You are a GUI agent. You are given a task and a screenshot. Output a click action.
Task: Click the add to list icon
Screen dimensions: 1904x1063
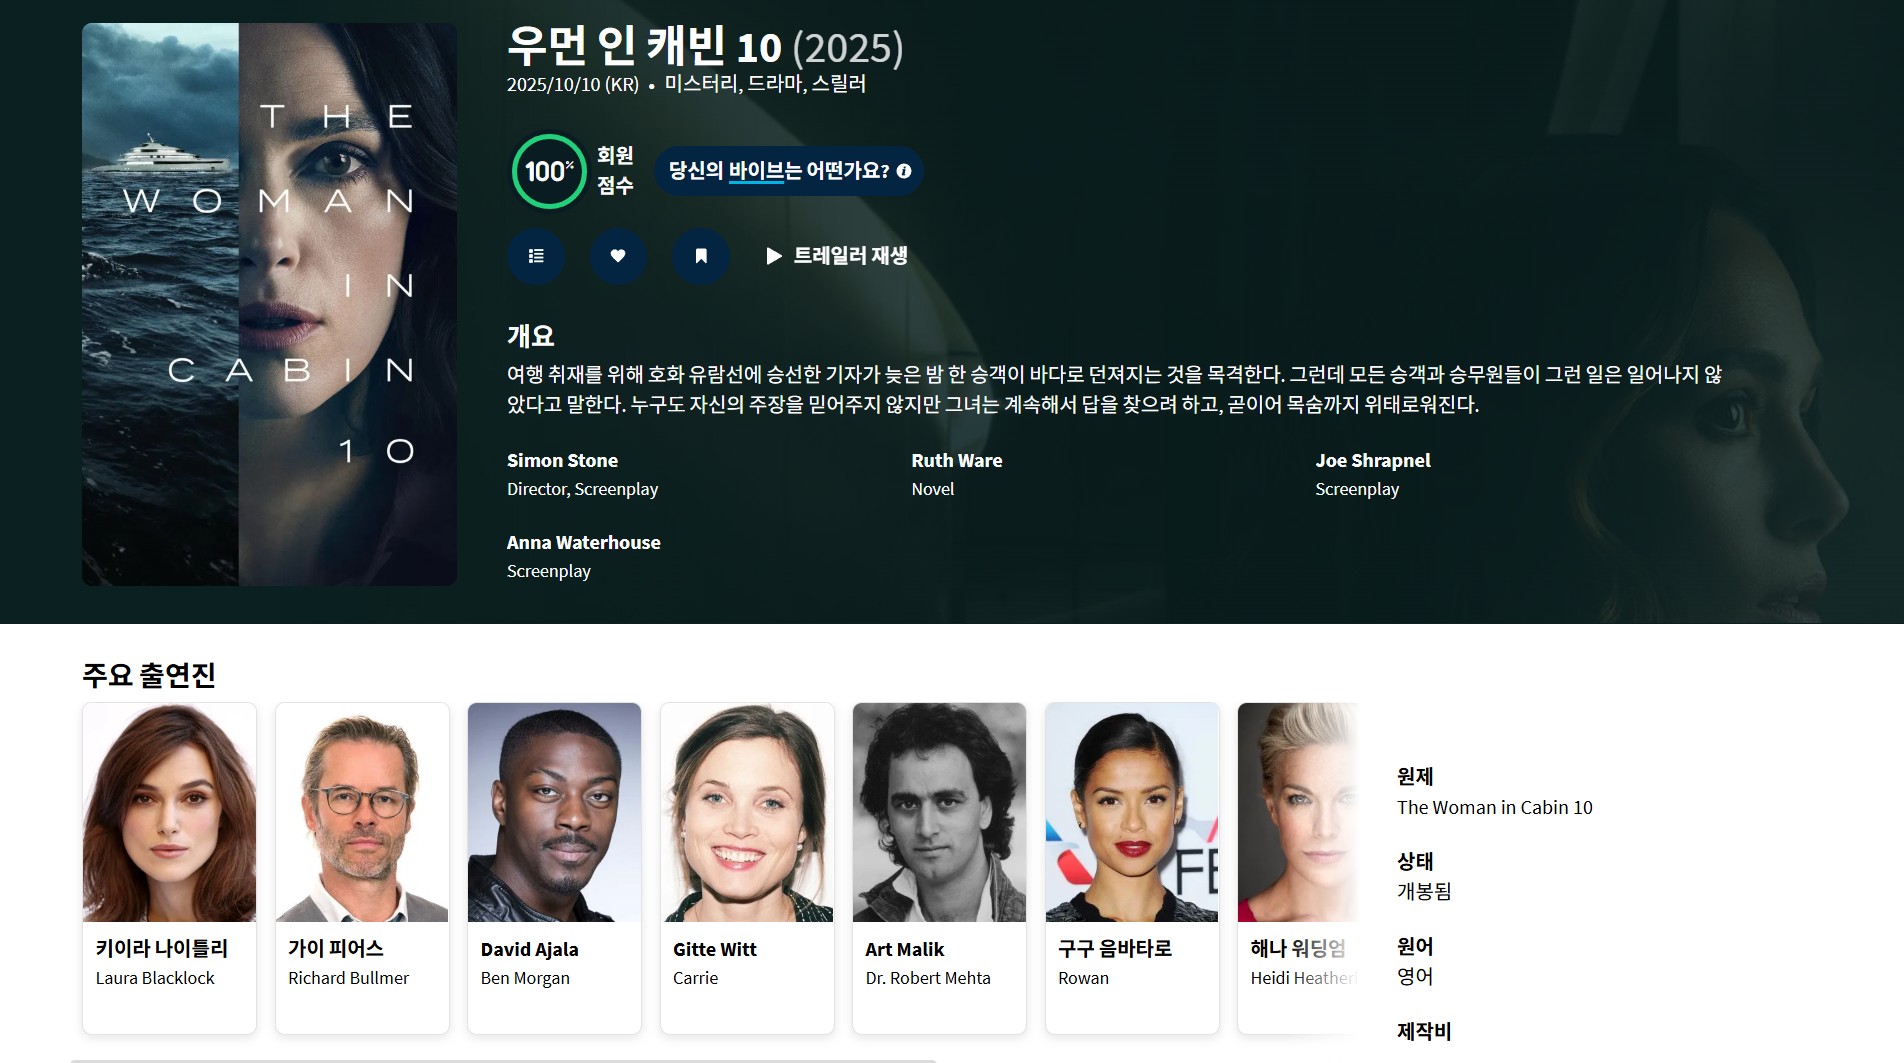(x=536, y=256)
